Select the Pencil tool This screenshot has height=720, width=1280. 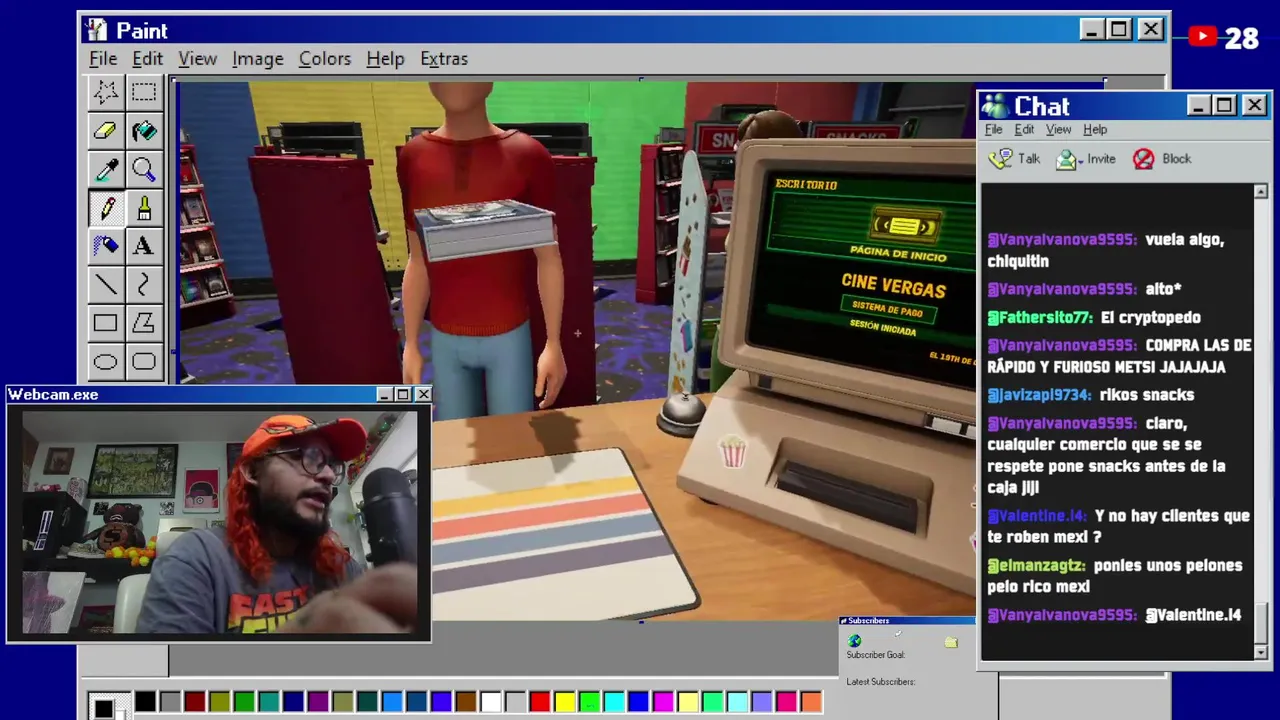pos(105,208)
